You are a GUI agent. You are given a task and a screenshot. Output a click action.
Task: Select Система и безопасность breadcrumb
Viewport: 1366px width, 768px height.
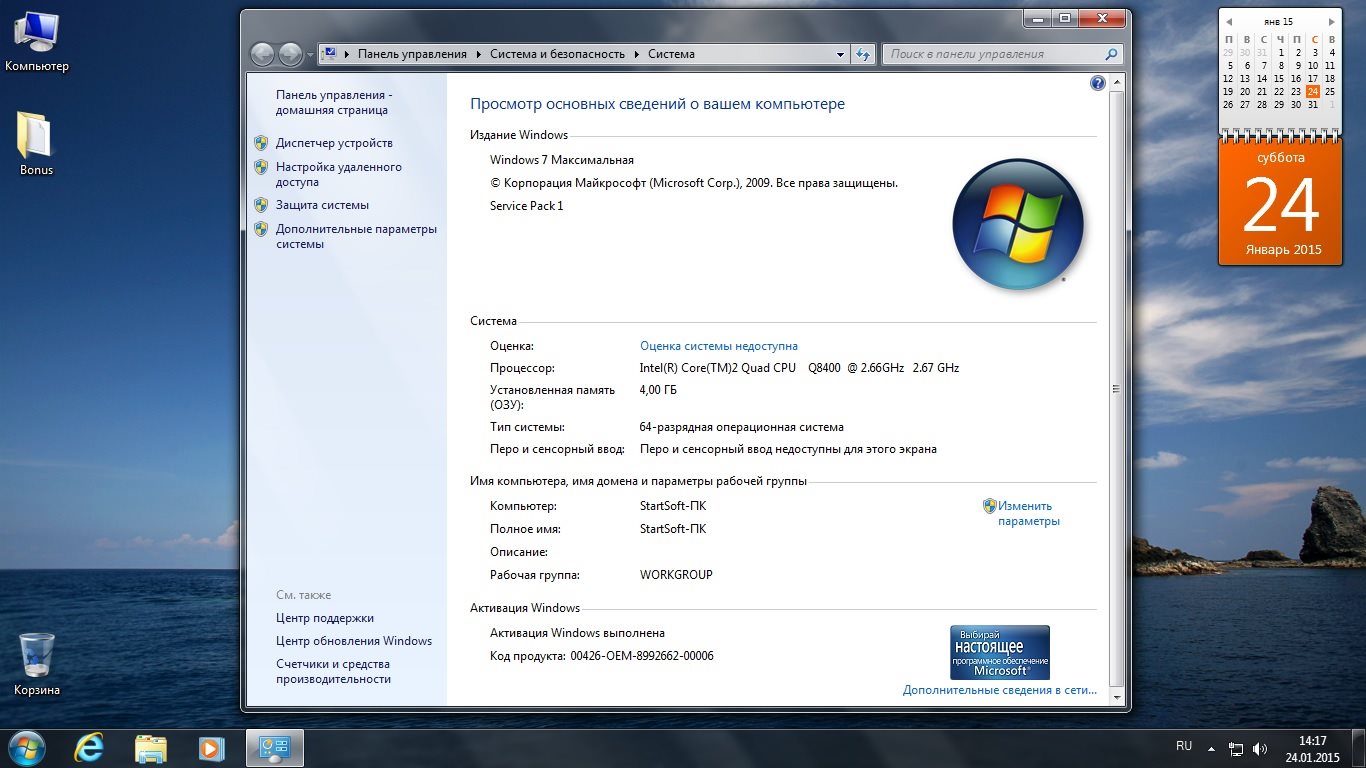[557, 54]
